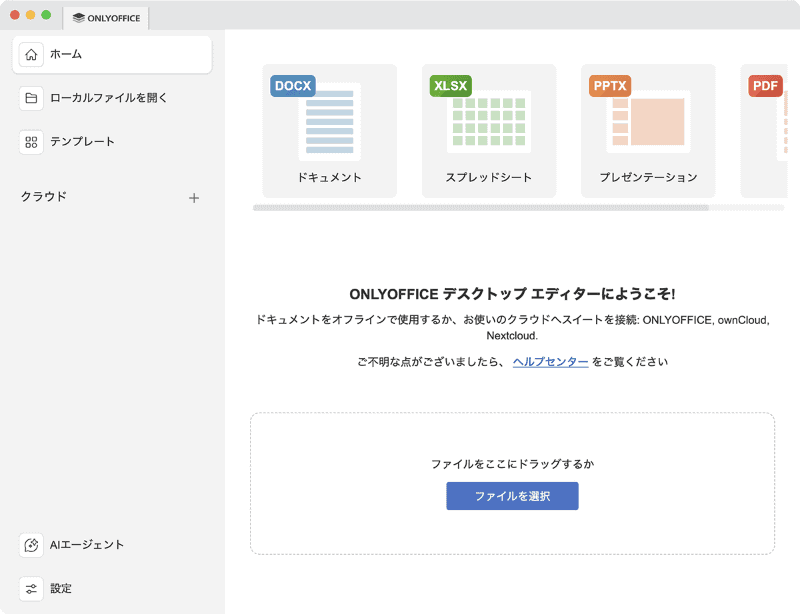Click the PDF badge icon
The image size is (800, 614).
point(765,86)
